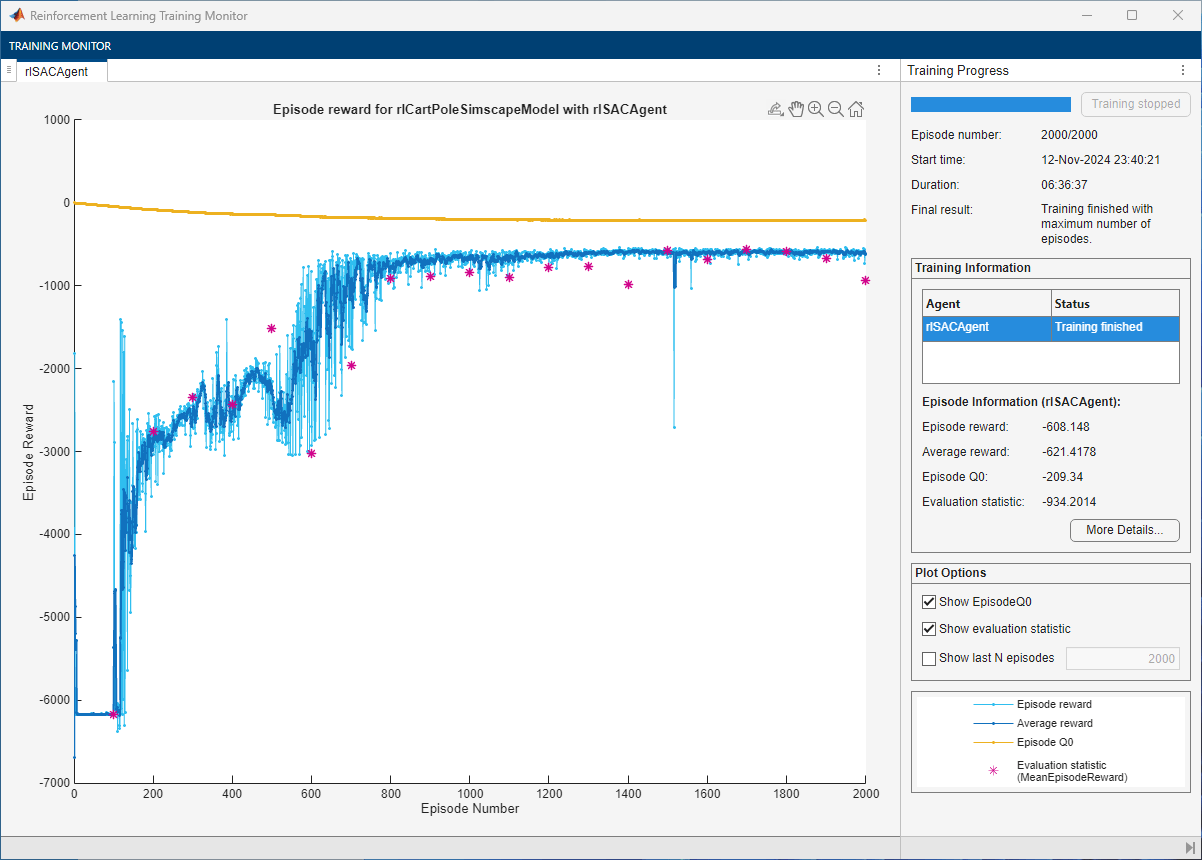This screenshot has height=860, width=1202.
Task: Click the Training stopped button
Action: tap(1135, 104)
